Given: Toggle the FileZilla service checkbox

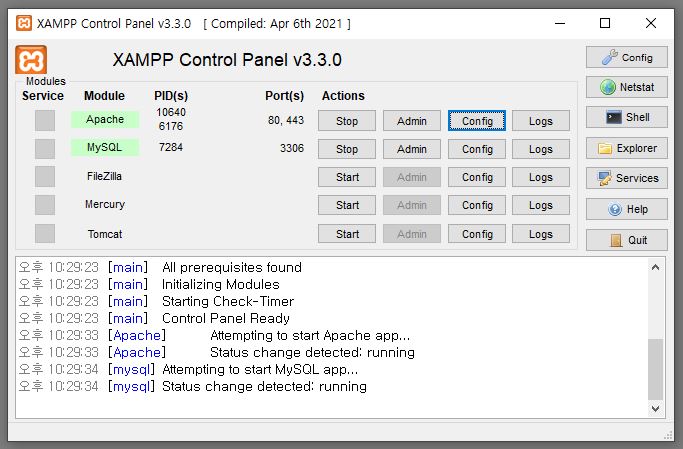Looking at the screenshot, I should click(x=45, y=176).
